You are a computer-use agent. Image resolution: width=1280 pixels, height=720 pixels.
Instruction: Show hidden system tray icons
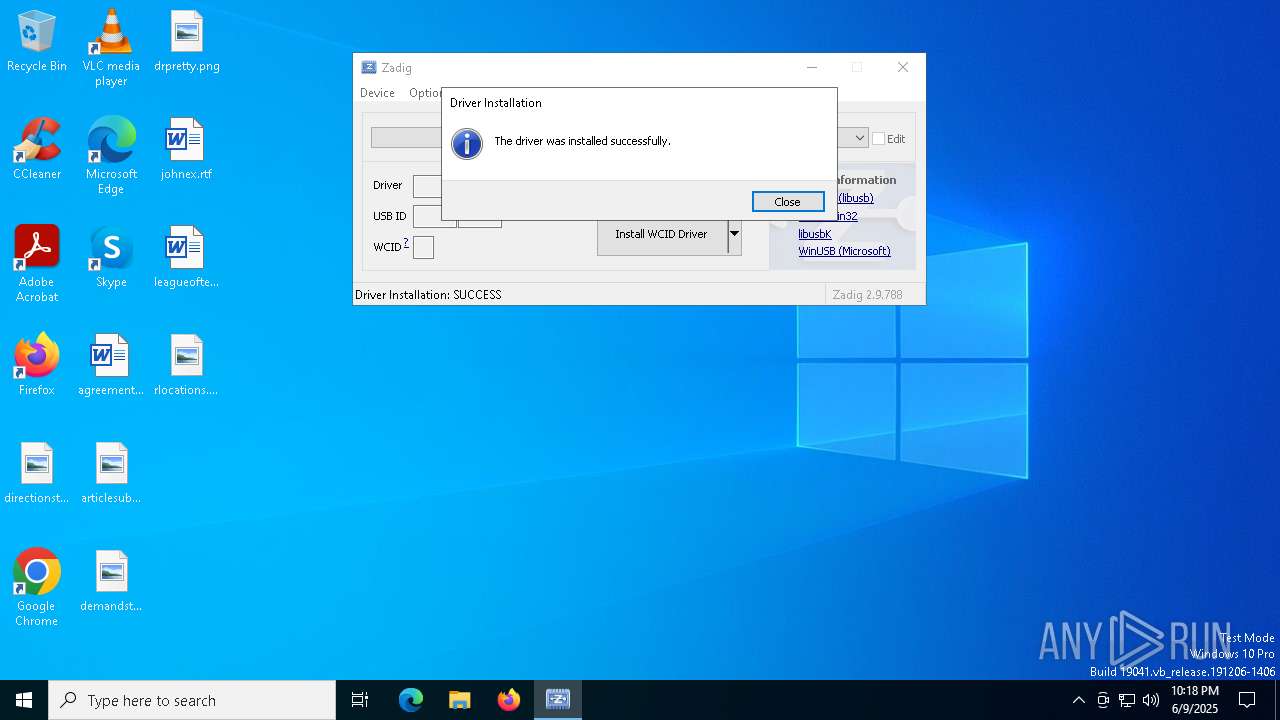click(1078, 700)
